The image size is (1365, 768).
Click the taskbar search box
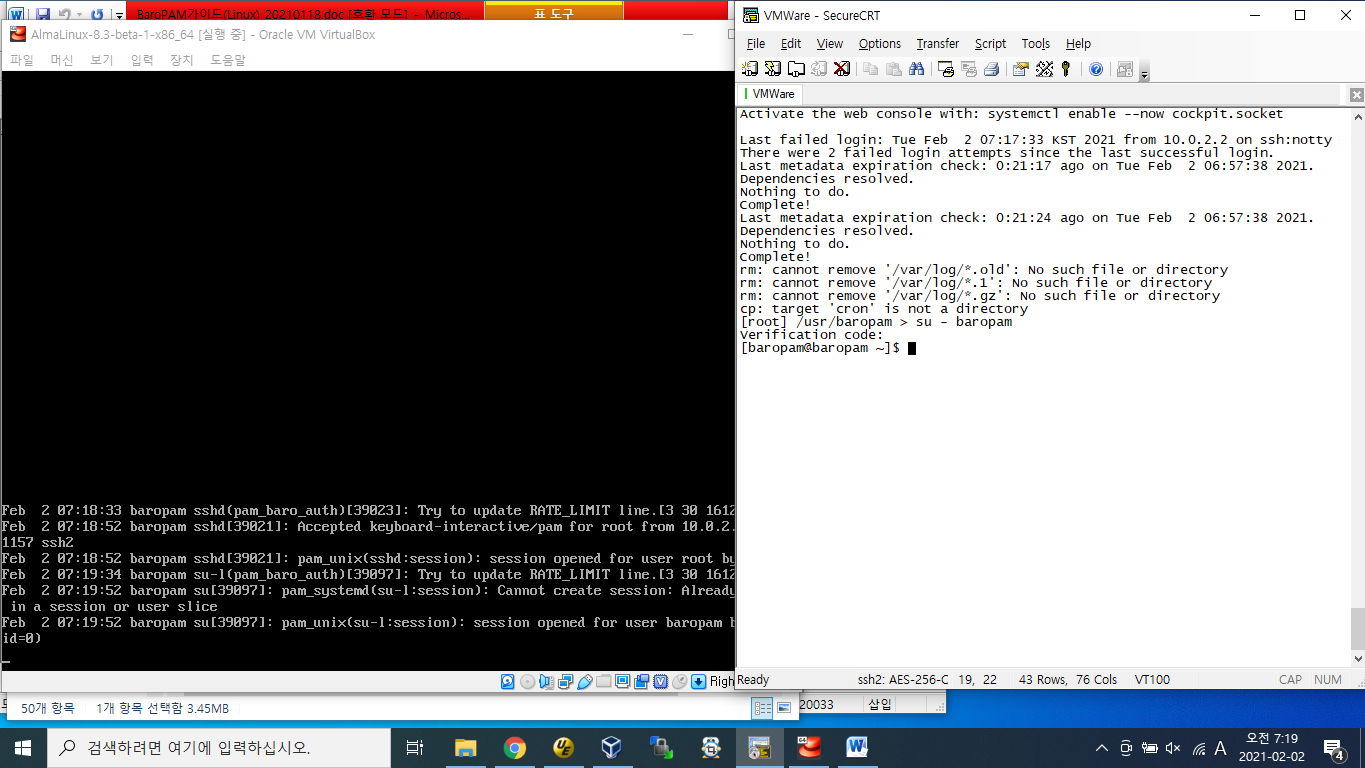pyautogui.click(x=218, y=748)
